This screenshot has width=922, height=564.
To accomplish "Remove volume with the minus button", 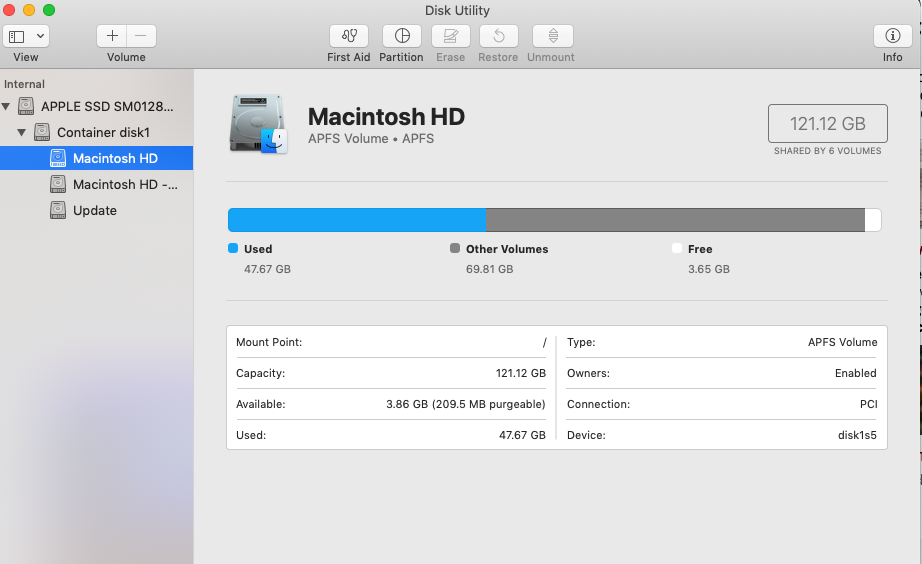I will (x=141, y=36).
